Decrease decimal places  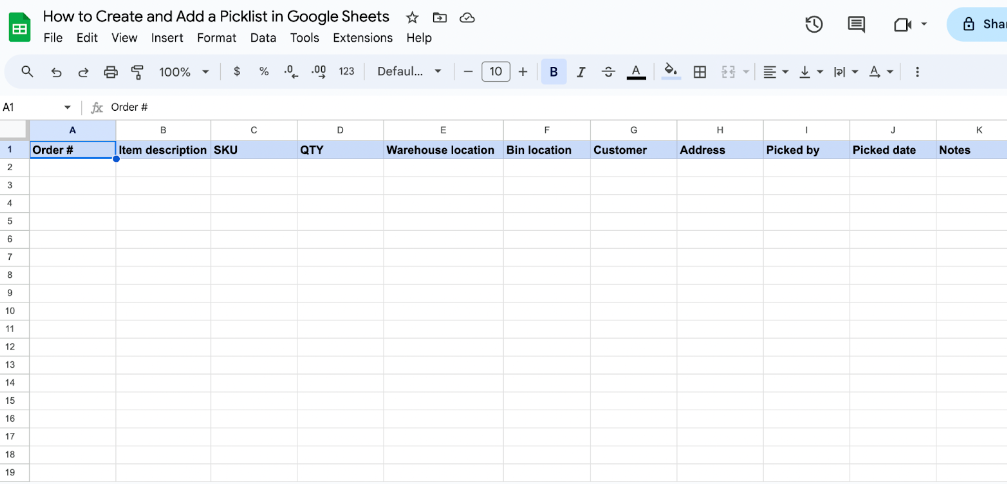click(x=291, y=72)
